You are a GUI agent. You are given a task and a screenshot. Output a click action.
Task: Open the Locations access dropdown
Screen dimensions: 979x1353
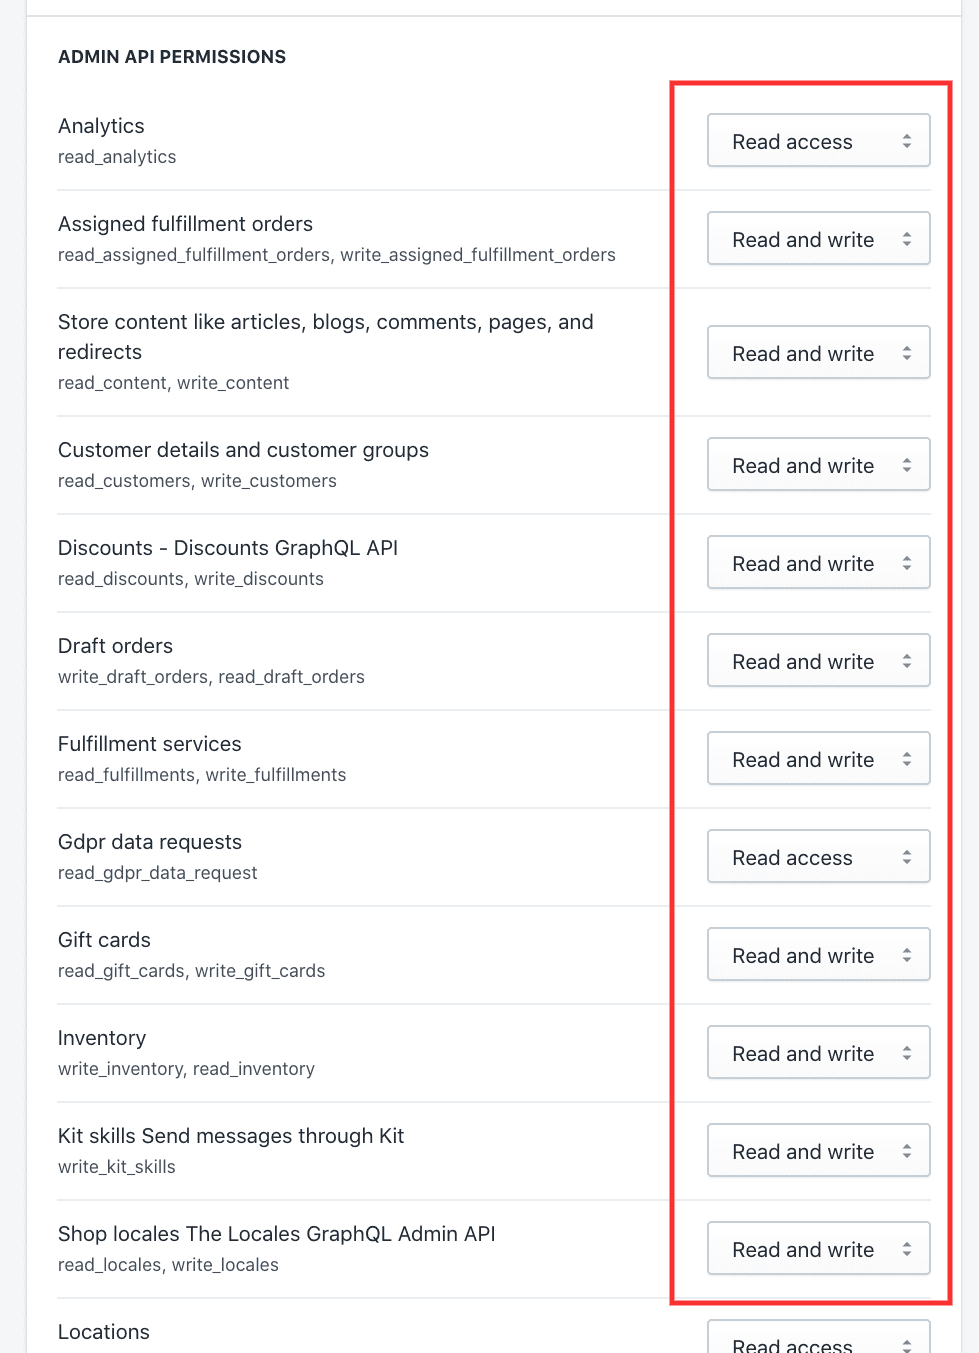[818, 1338]
